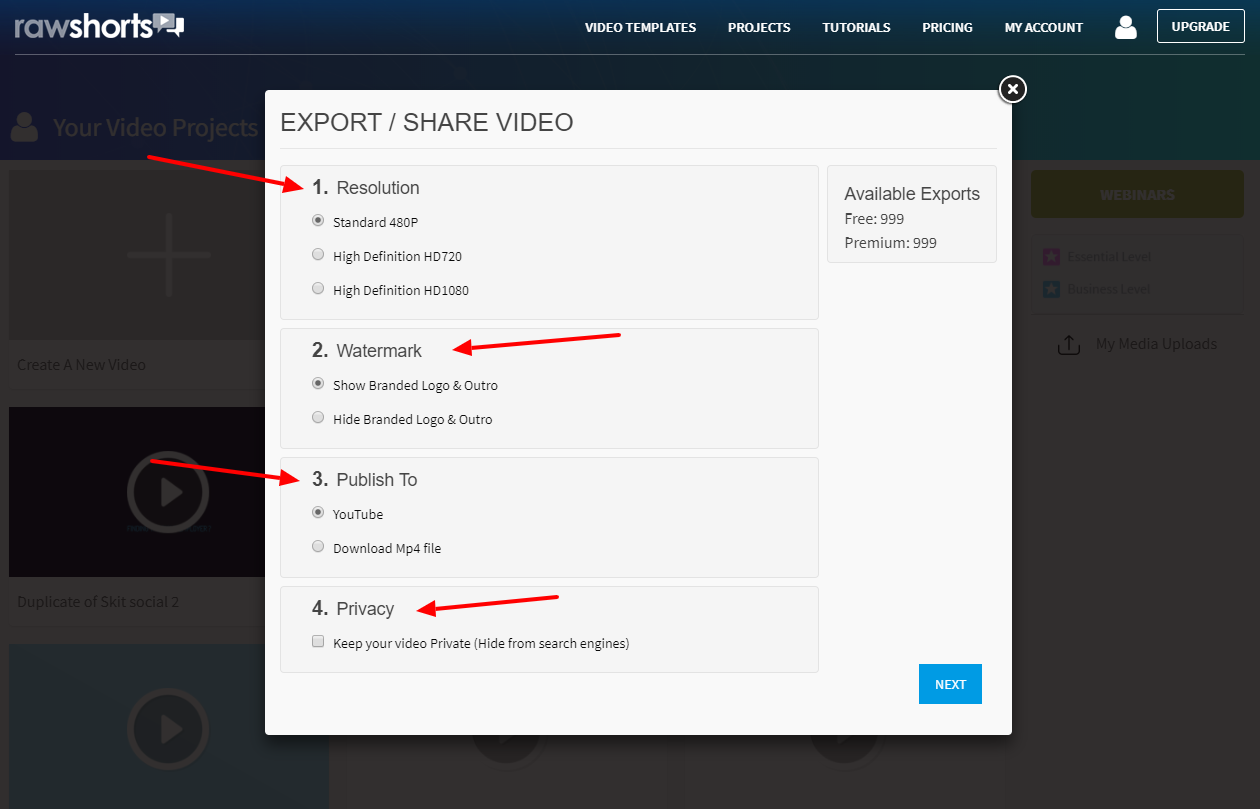Viewport: 1260px width, 809px height.
Task: Play the Duplicate of Skit social 2 video
Action: click(x=168, y=492)
